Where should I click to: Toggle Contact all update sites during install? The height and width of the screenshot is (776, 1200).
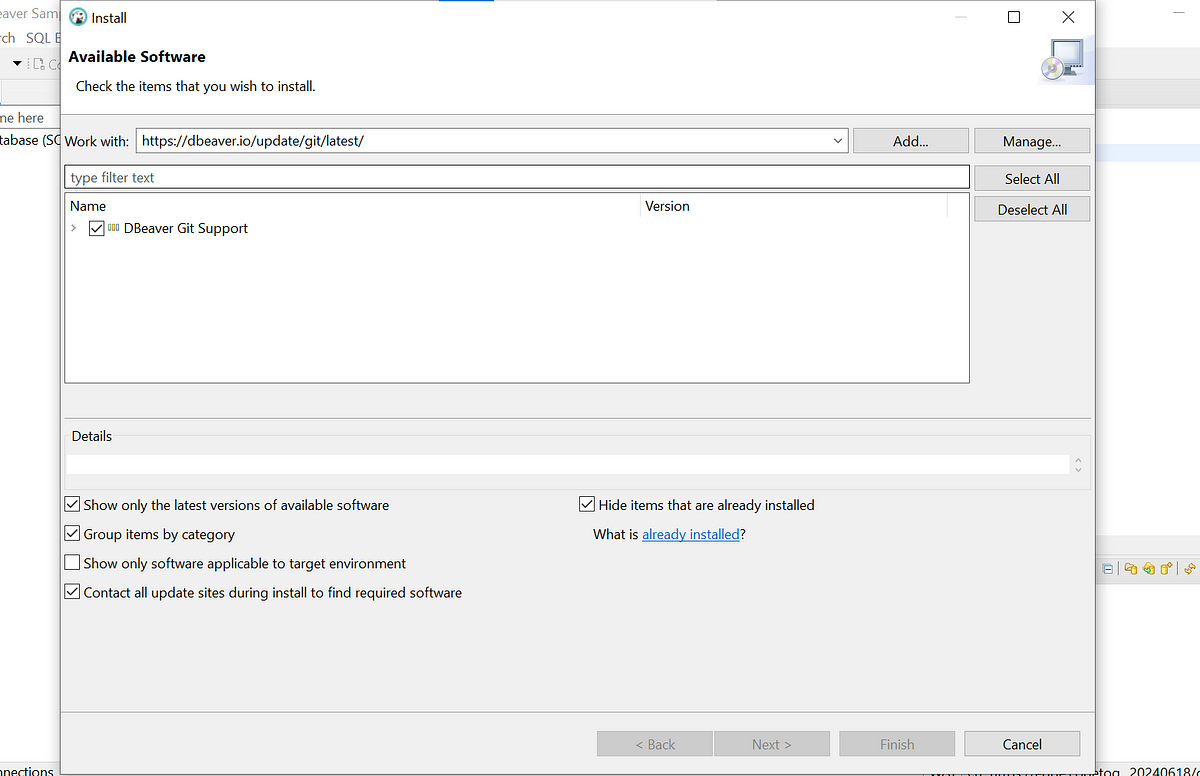72,592
